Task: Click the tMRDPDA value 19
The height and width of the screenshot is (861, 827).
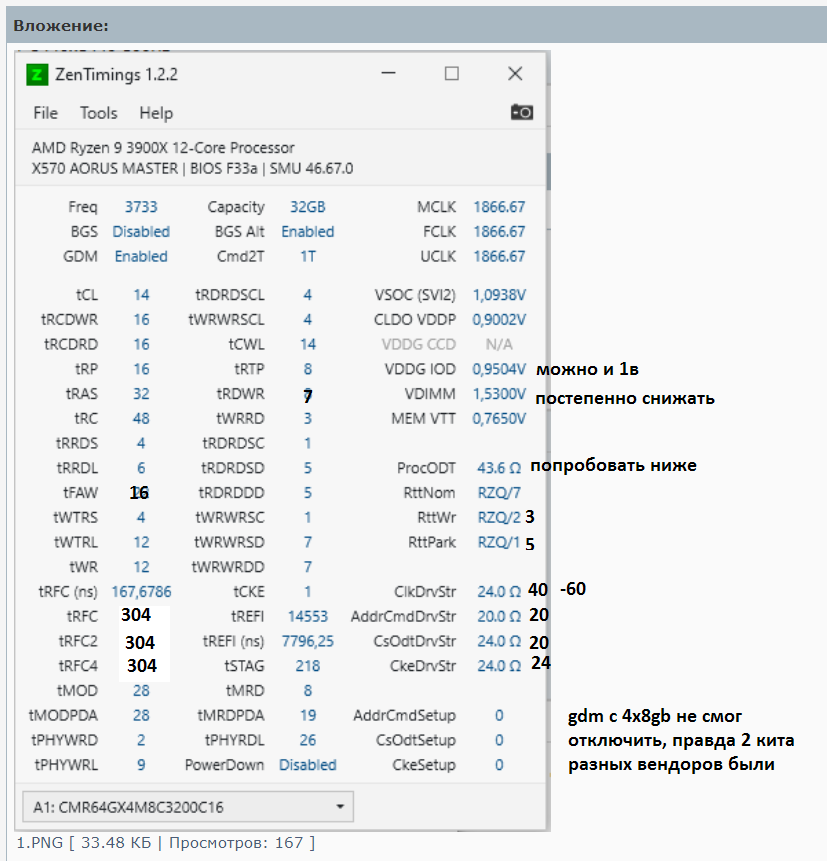Action: [308, 715]
